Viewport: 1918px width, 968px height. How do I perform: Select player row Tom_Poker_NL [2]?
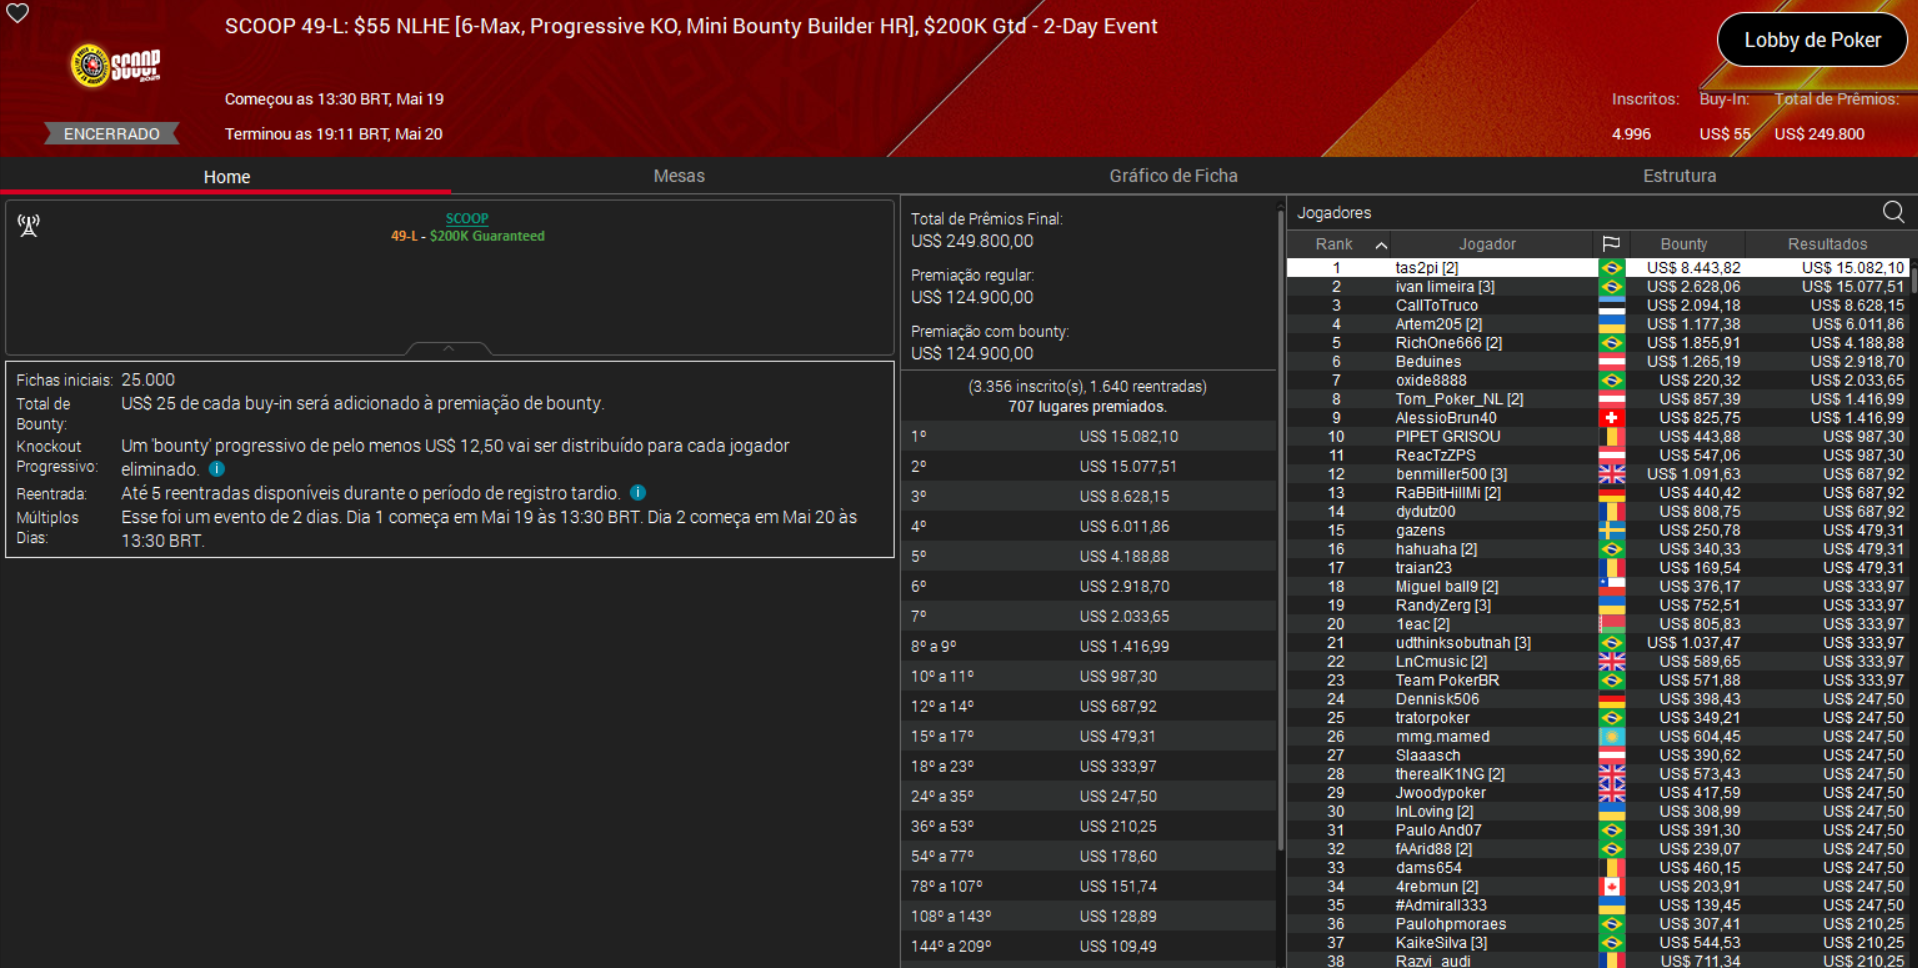1598,399
